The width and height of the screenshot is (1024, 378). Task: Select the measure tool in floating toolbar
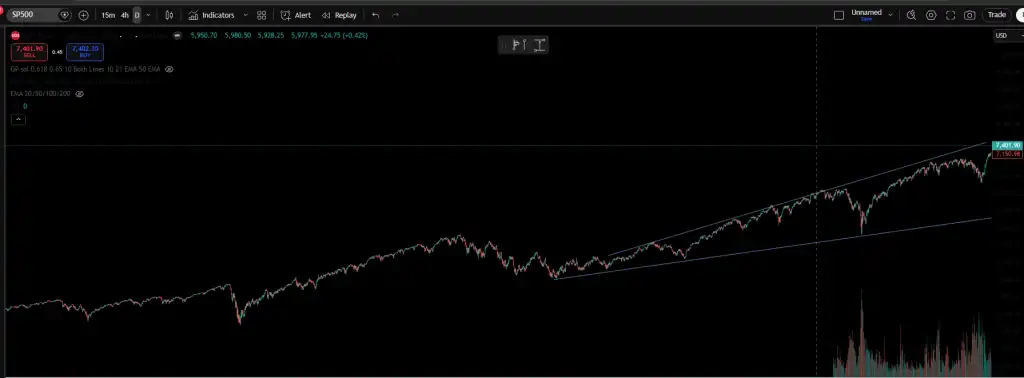pos(539,45)
